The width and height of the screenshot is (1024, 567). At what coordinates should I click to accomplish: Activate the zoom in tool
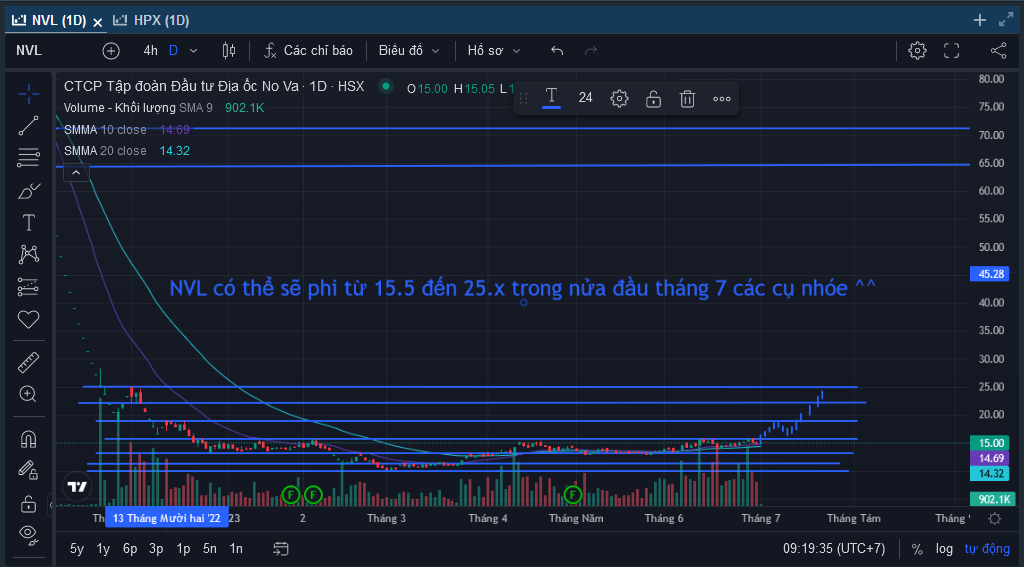click(x=28, y=394)
